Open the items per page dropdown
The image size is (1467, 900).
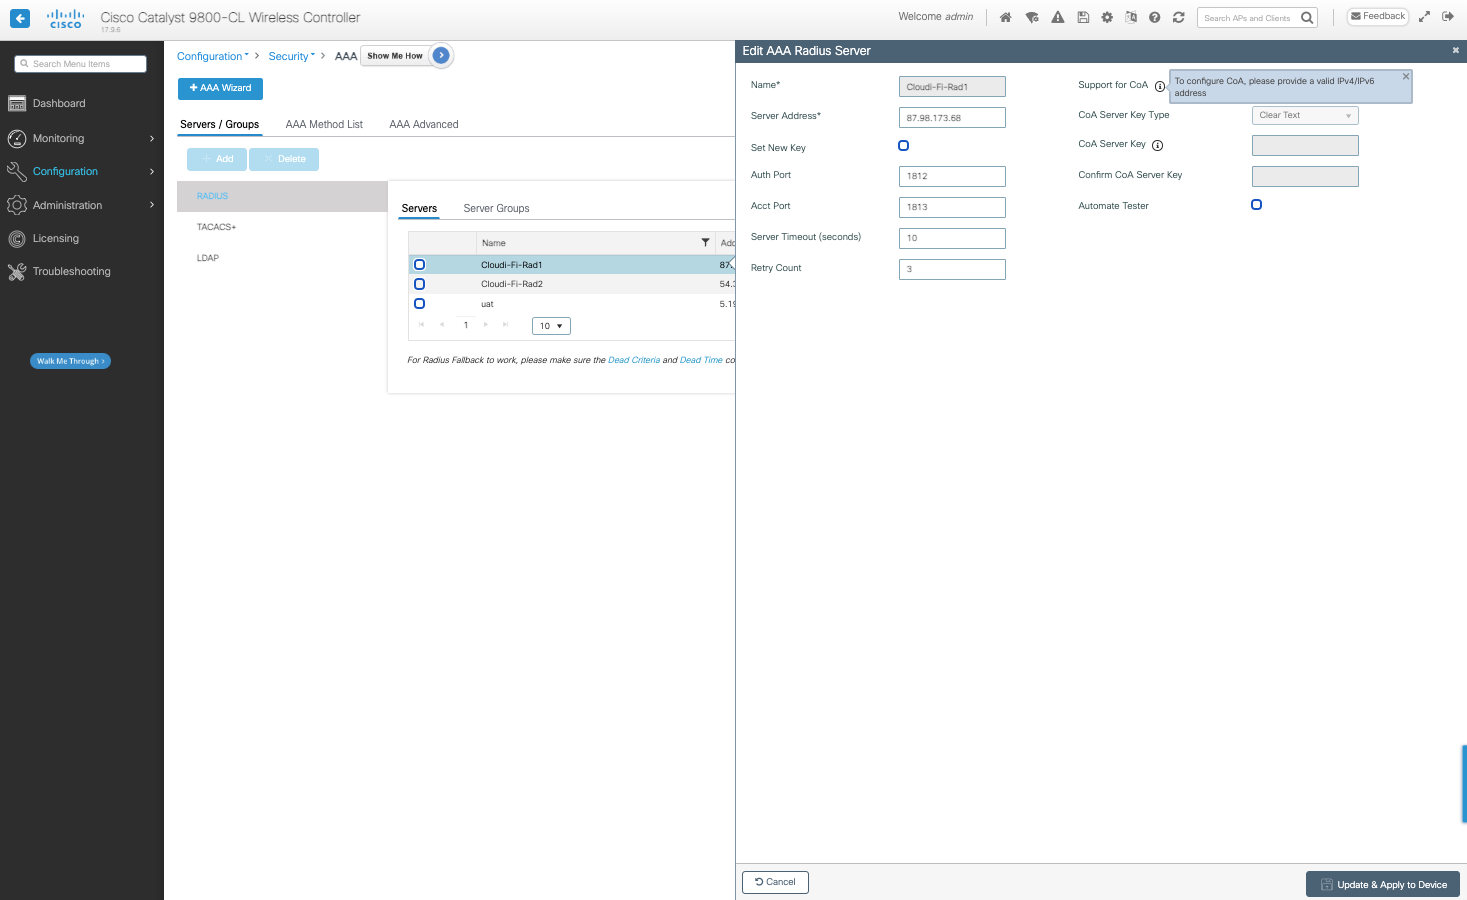551,326
